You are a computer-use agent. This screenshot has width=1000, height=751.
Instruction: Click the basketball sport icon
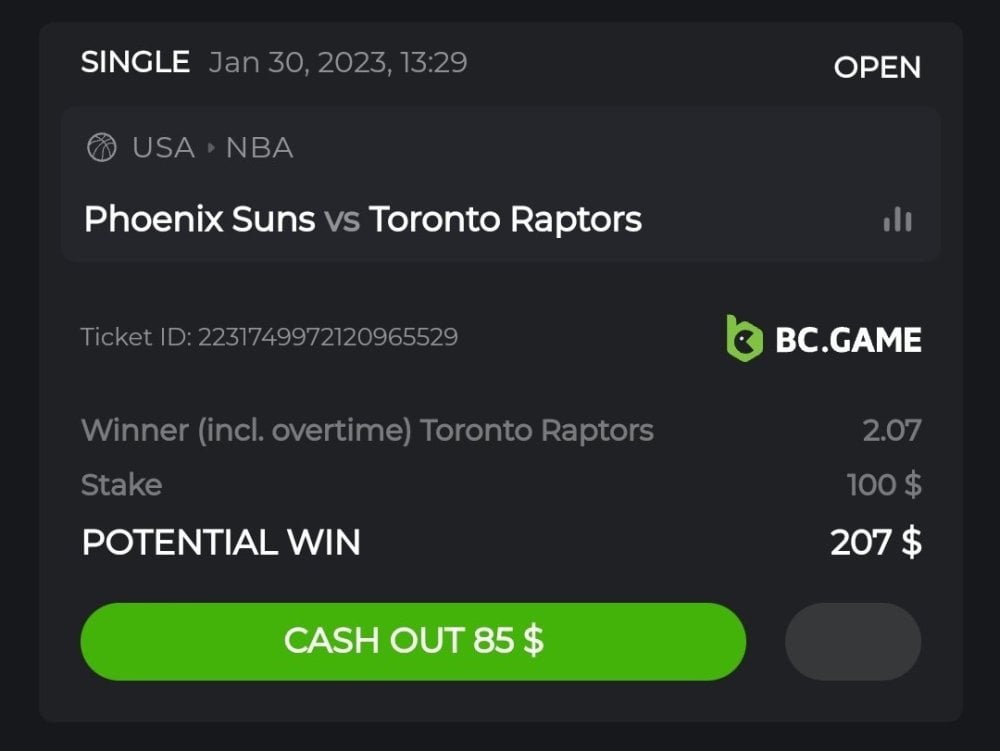tap(102, 149)
